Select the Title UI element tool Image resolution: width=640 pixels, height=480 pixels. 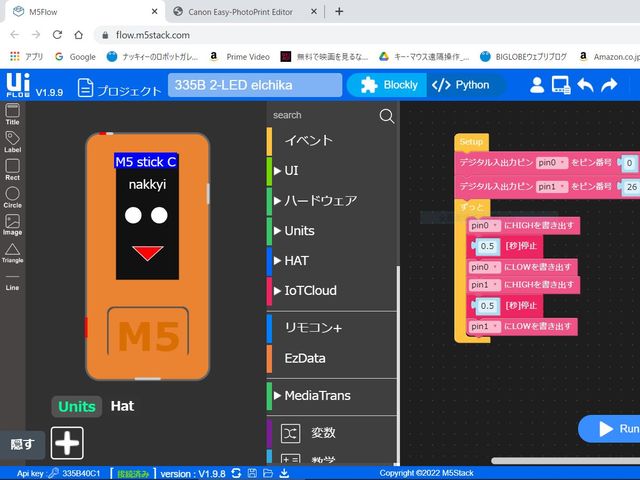12,114
